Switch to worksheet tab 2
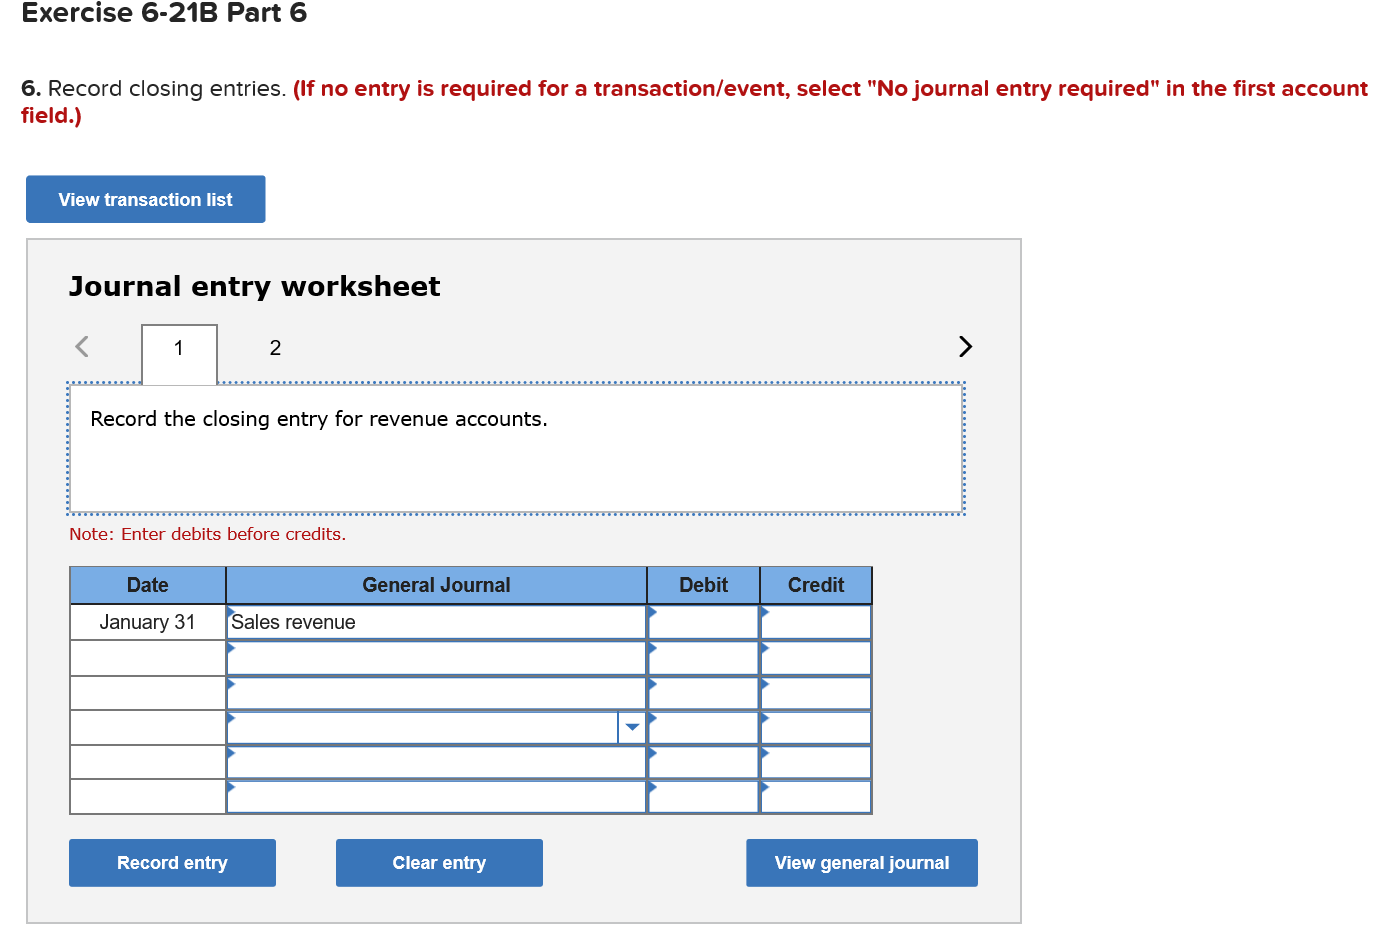 [275, 348]
